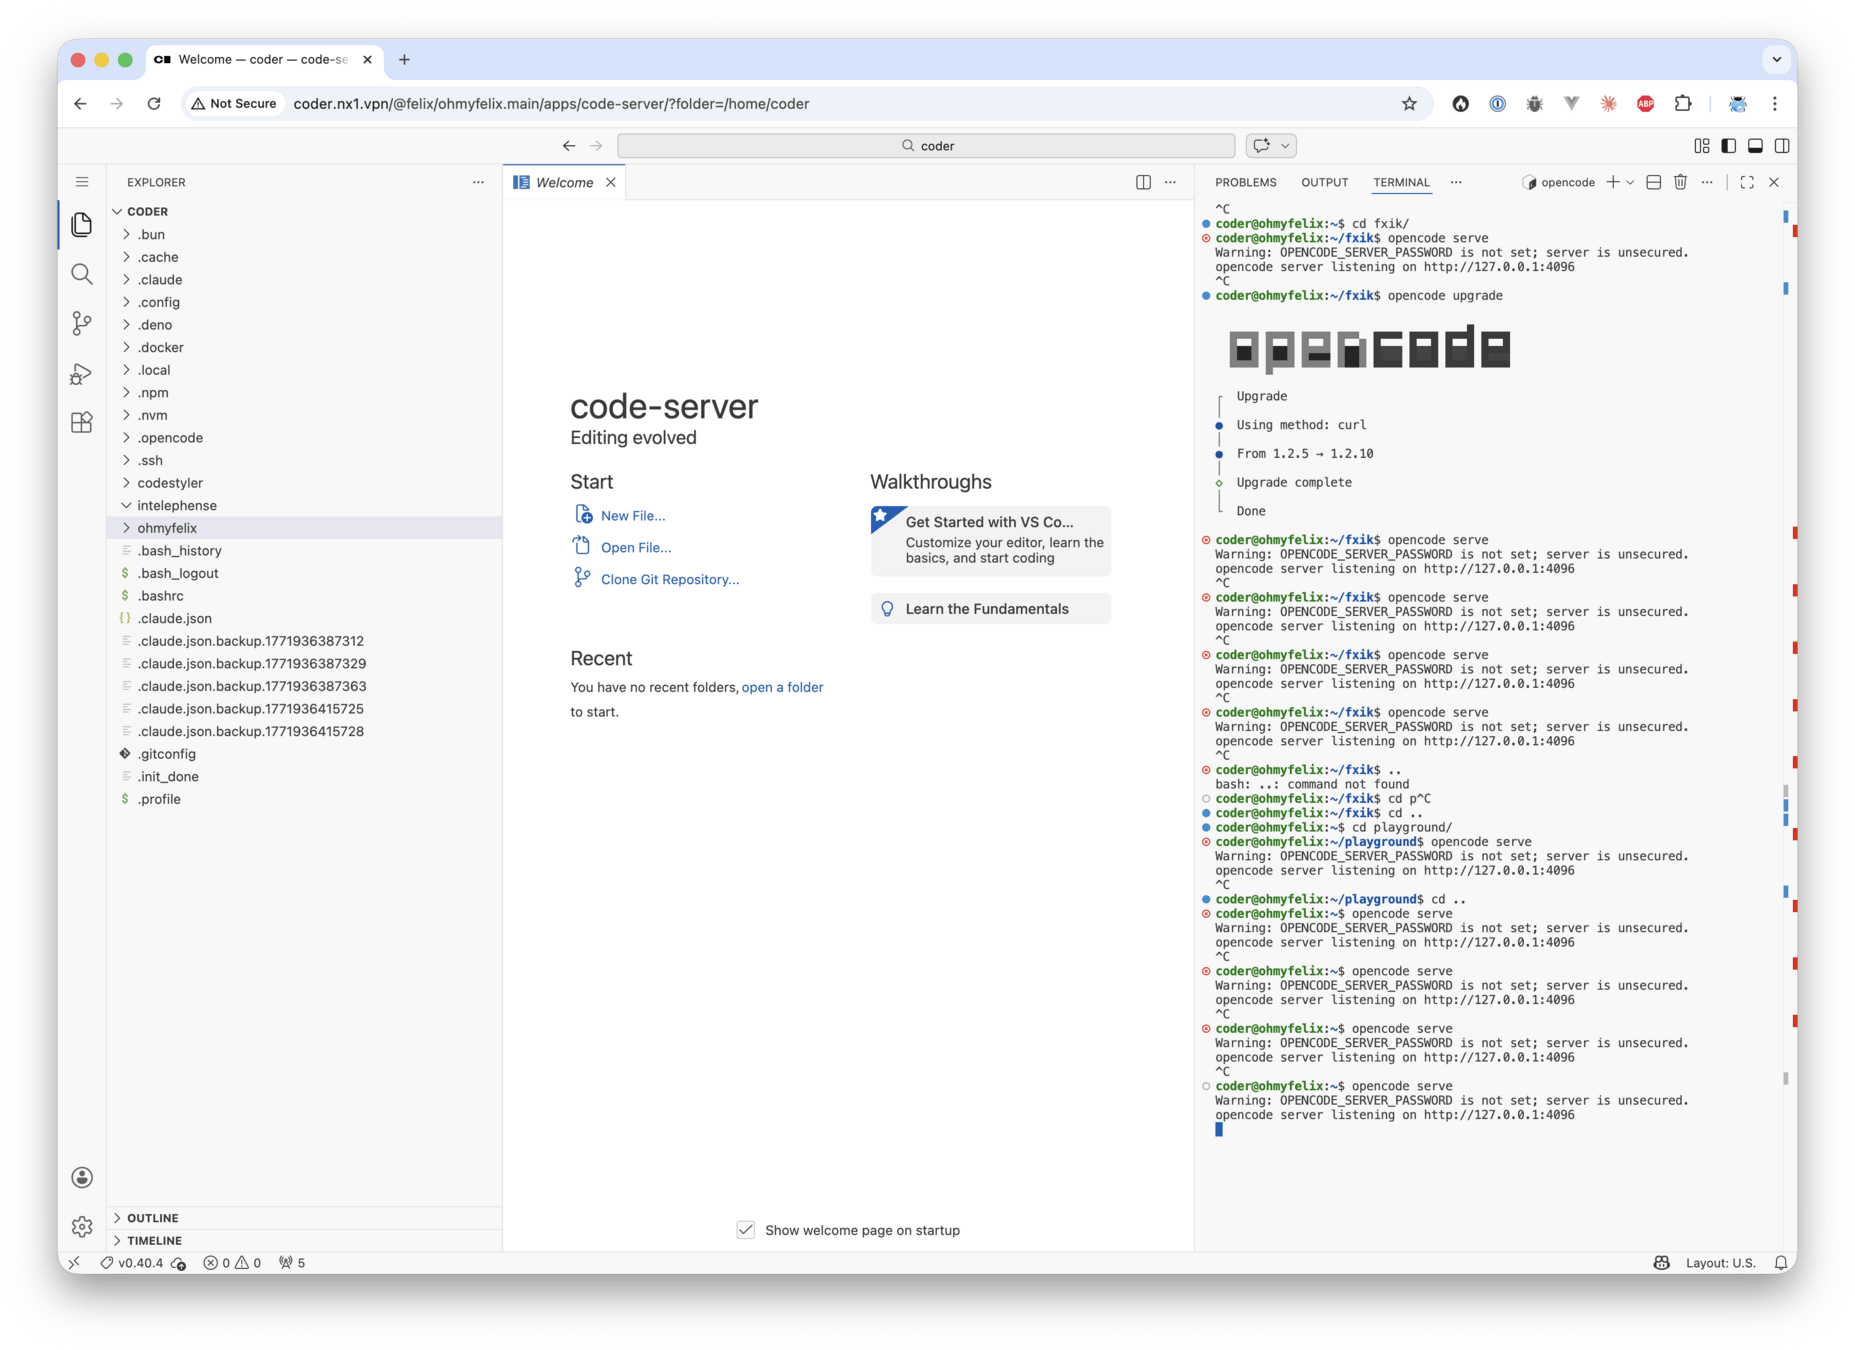The image size is (1855, 1350).
Task: Open additional panel views ellipsis
Action: click(x=1456, y=182)
